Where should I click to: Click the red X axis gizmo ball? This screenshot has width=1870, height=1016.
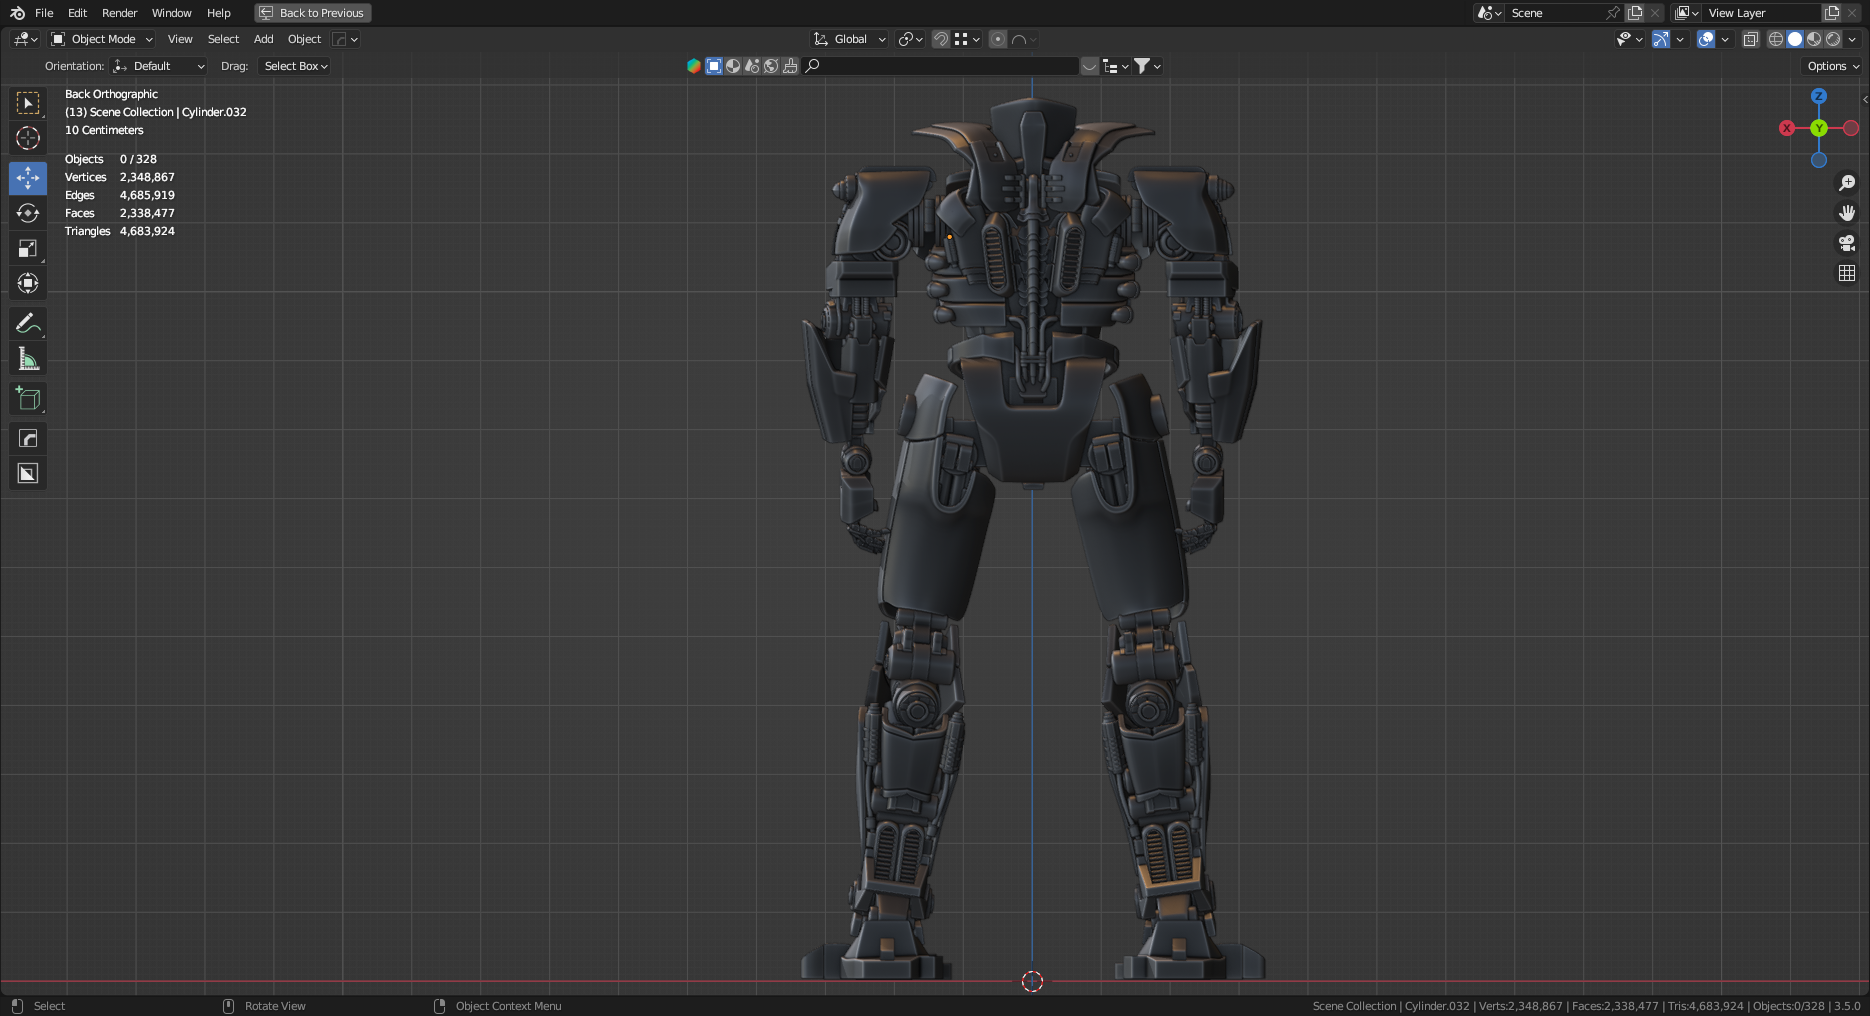click(1787, 128)
